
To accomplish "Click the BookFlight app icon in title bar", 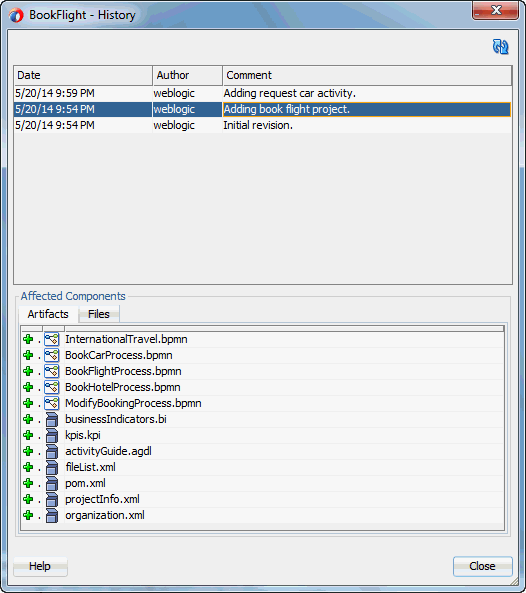I will (16, 16).
